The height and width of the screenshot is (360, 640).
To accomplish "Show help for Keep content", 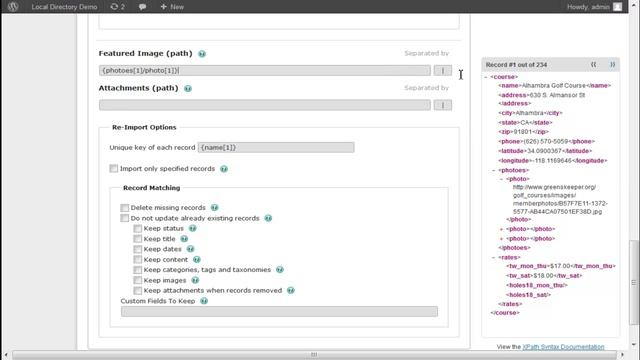I will coord(197,260).
